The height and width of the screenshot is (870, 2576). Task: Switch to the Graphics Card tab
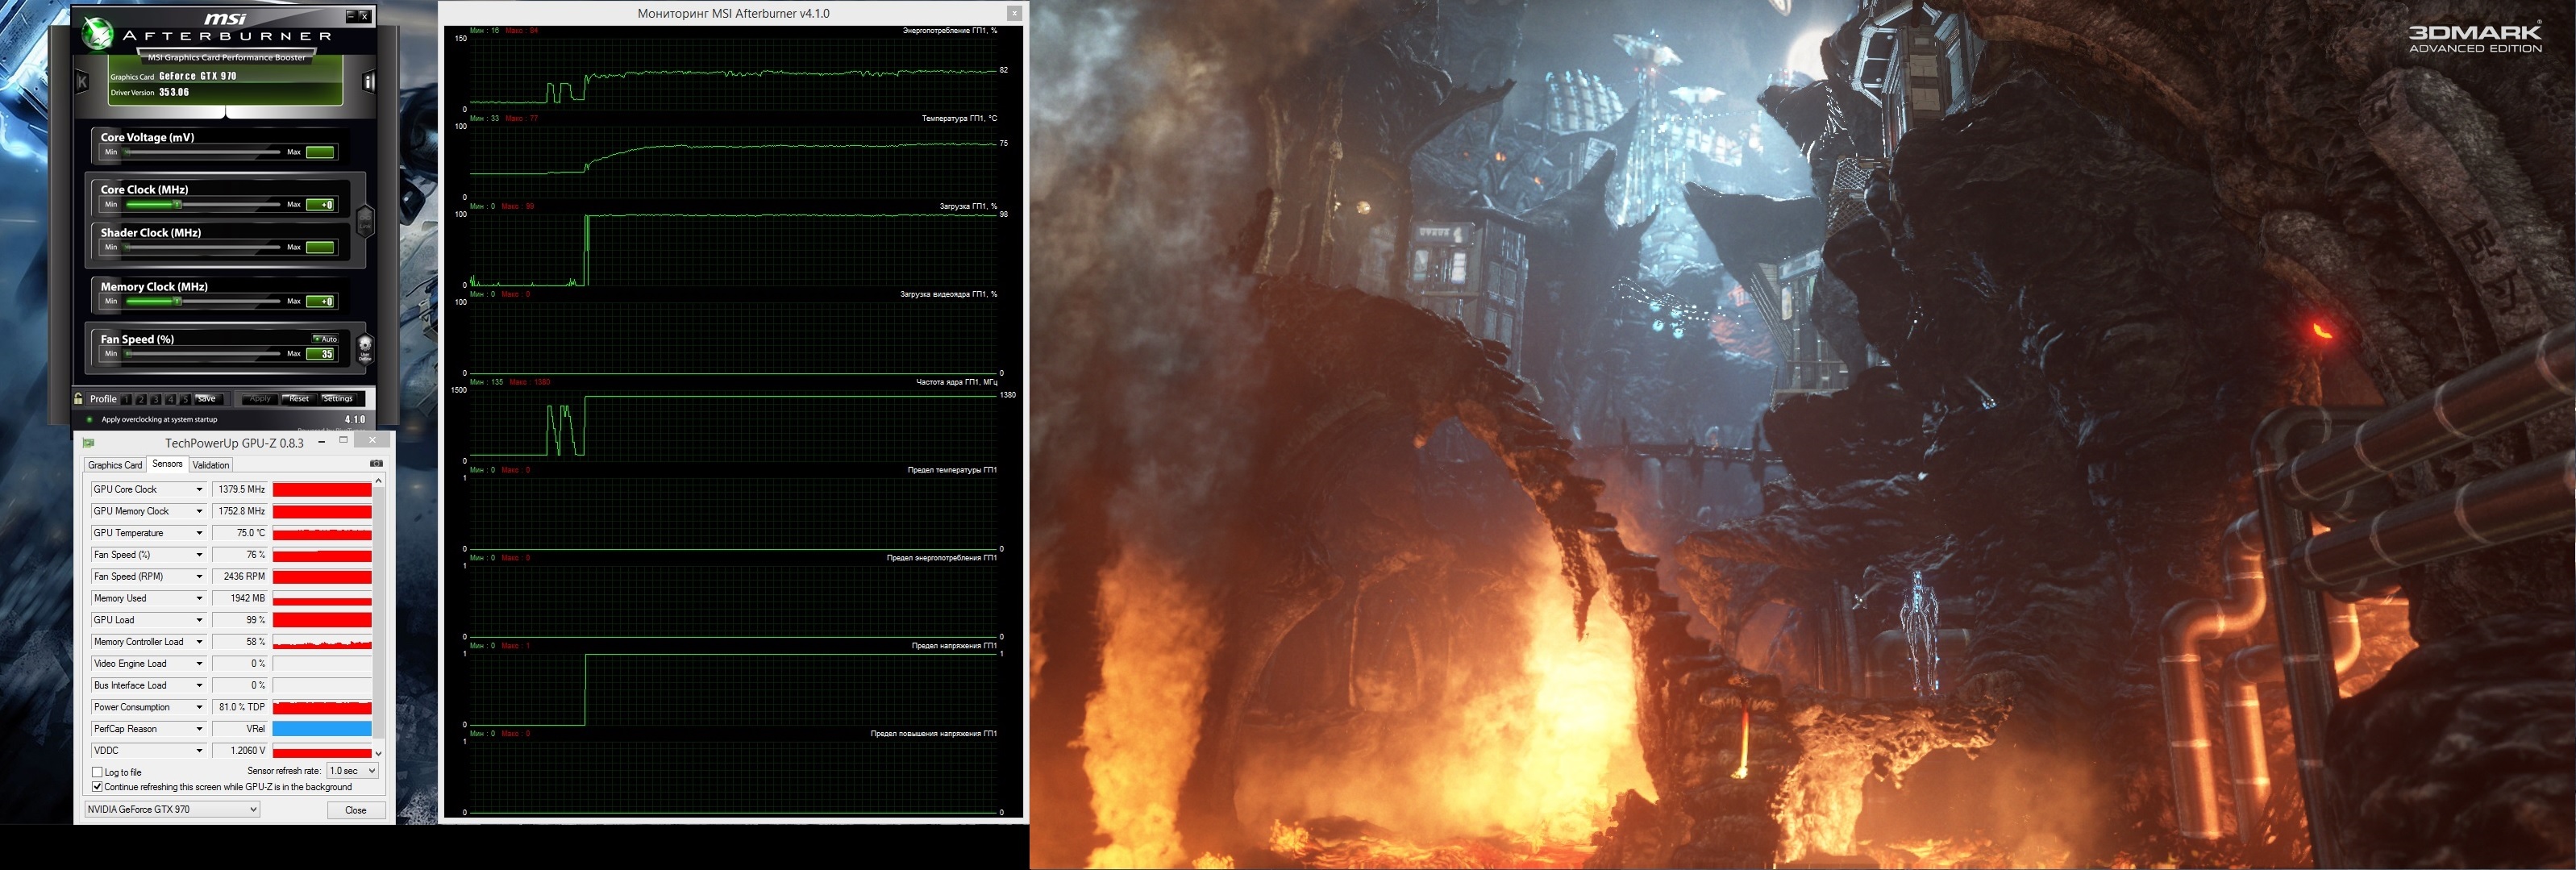tap(115, 465)
